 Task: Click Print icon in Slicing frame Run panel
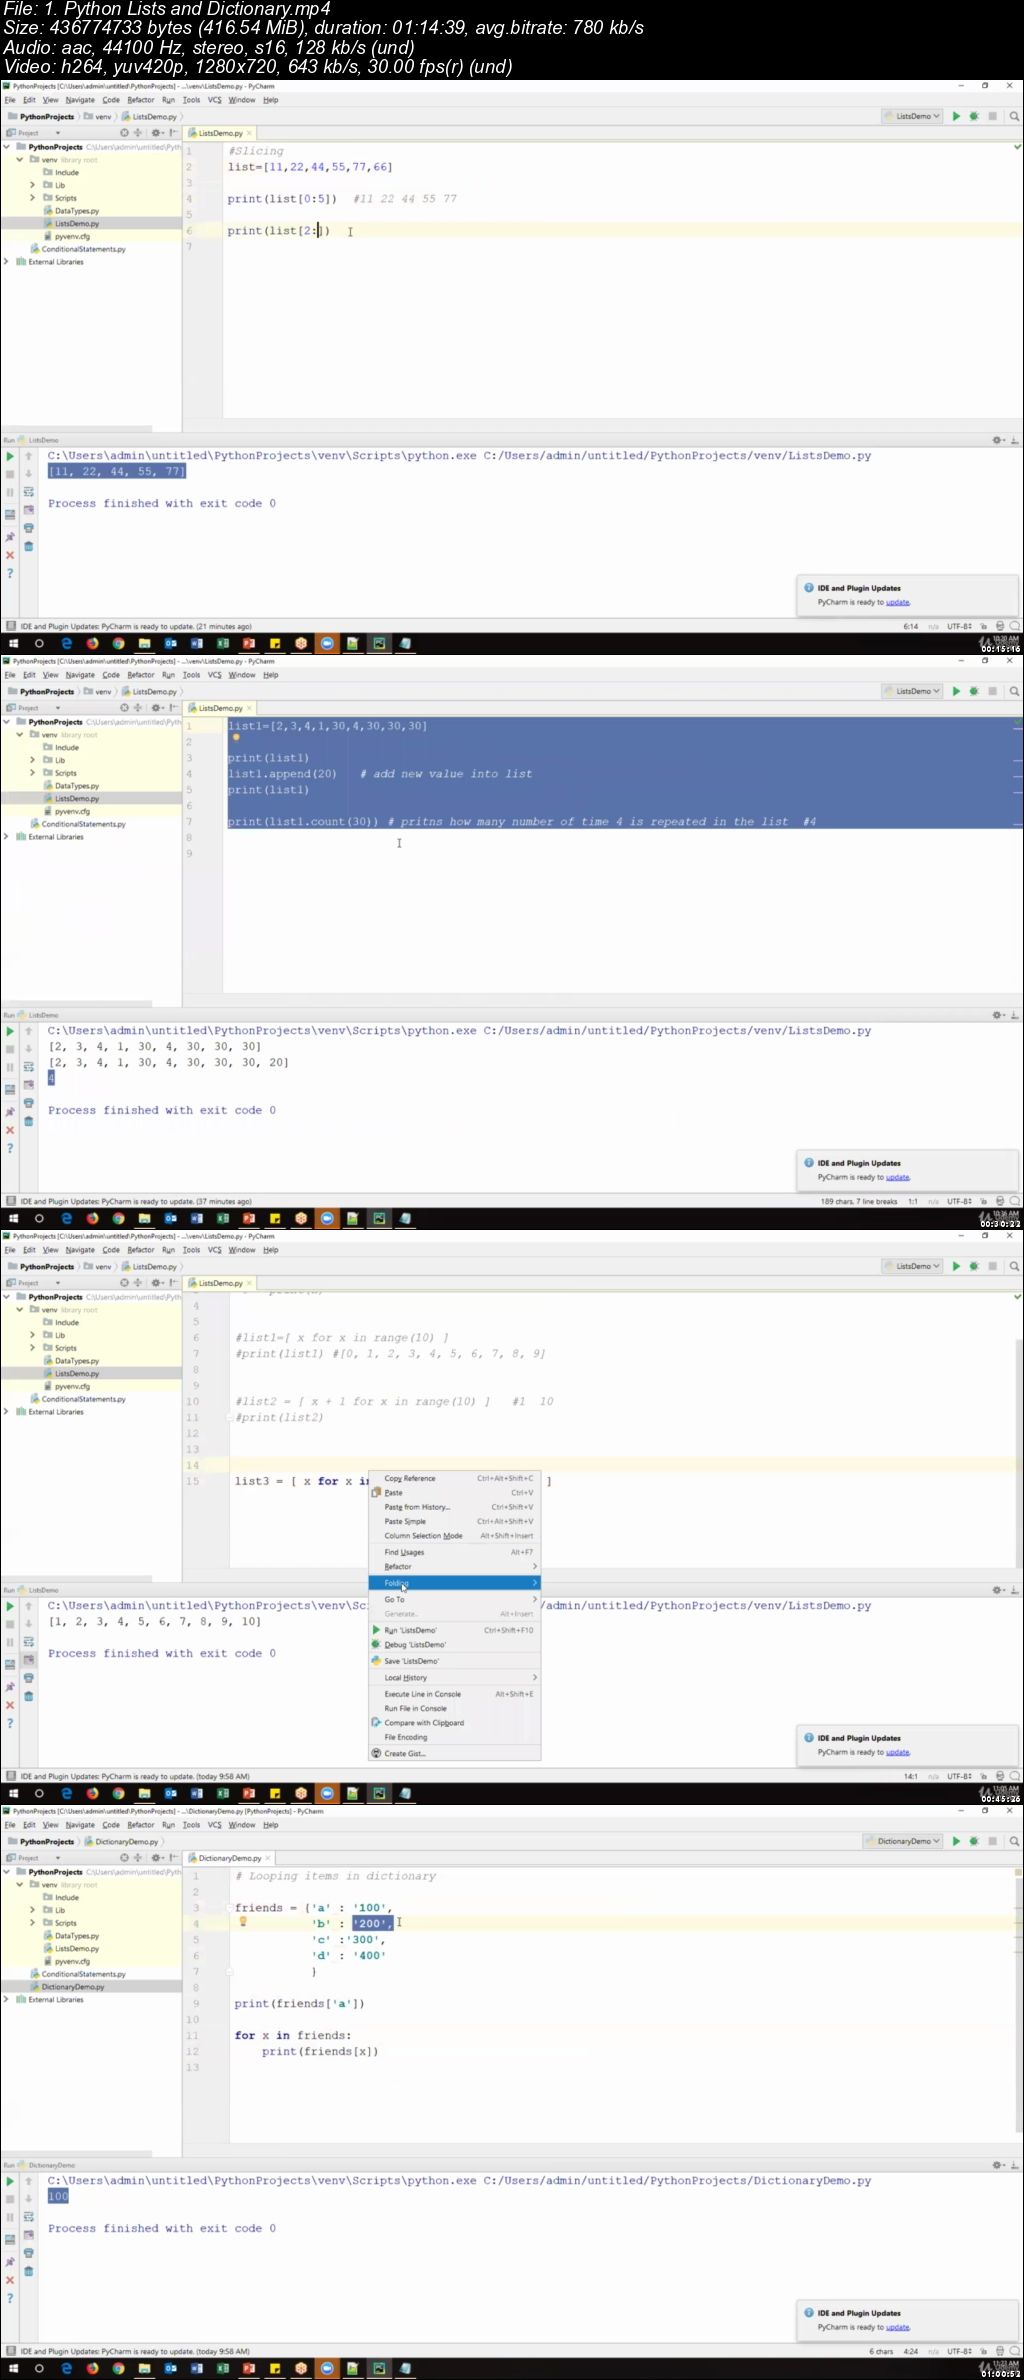click(28, 528)
